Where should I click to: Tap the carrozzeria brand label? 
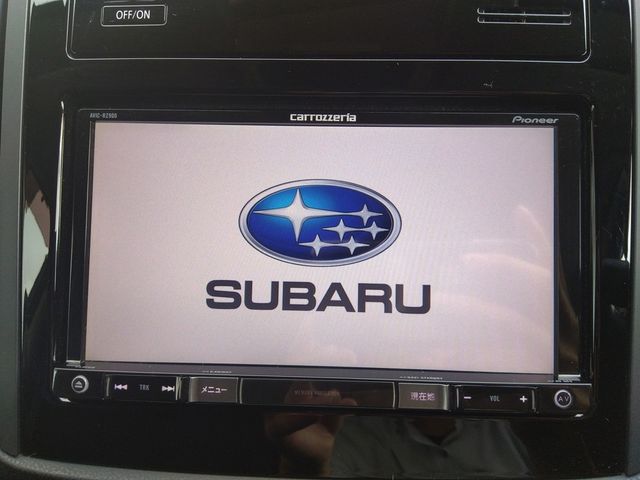pyautogui.click(x=323, y=118)
